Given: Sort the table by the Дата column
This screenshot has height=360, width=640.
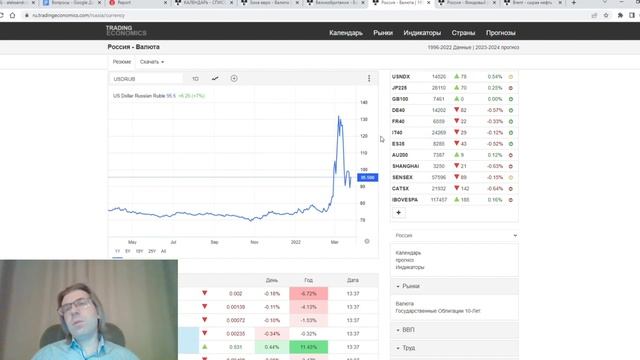Looking at the screenshot, I should coord(353,280).
